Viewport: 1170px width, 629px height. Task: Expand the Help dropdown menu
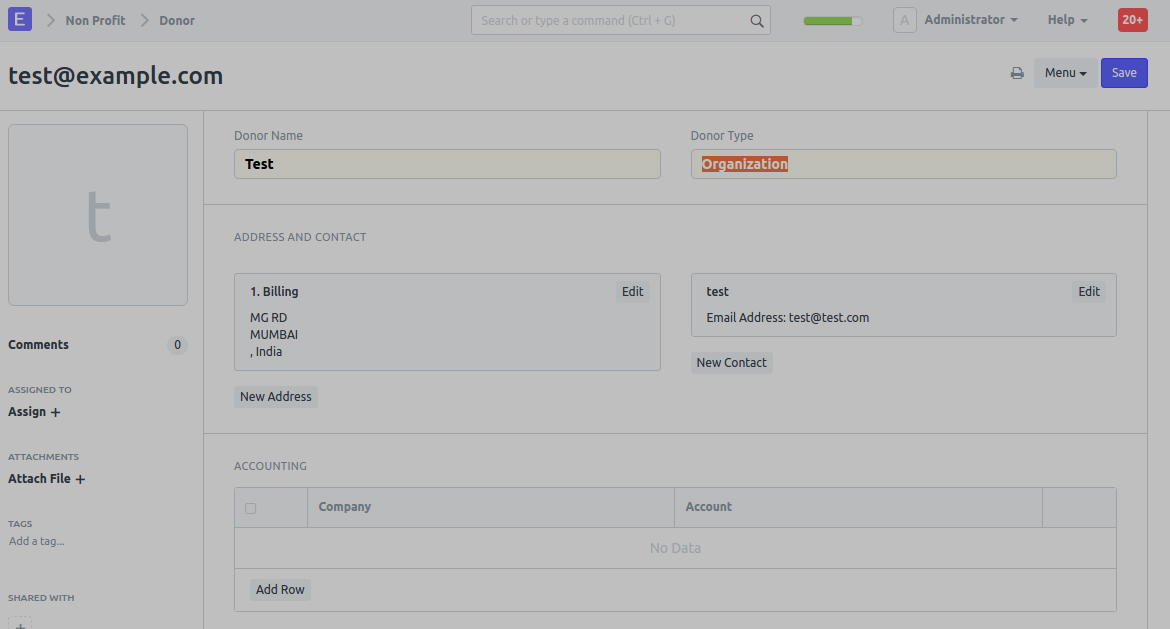pyautogui.click(x=1067, y=20)
